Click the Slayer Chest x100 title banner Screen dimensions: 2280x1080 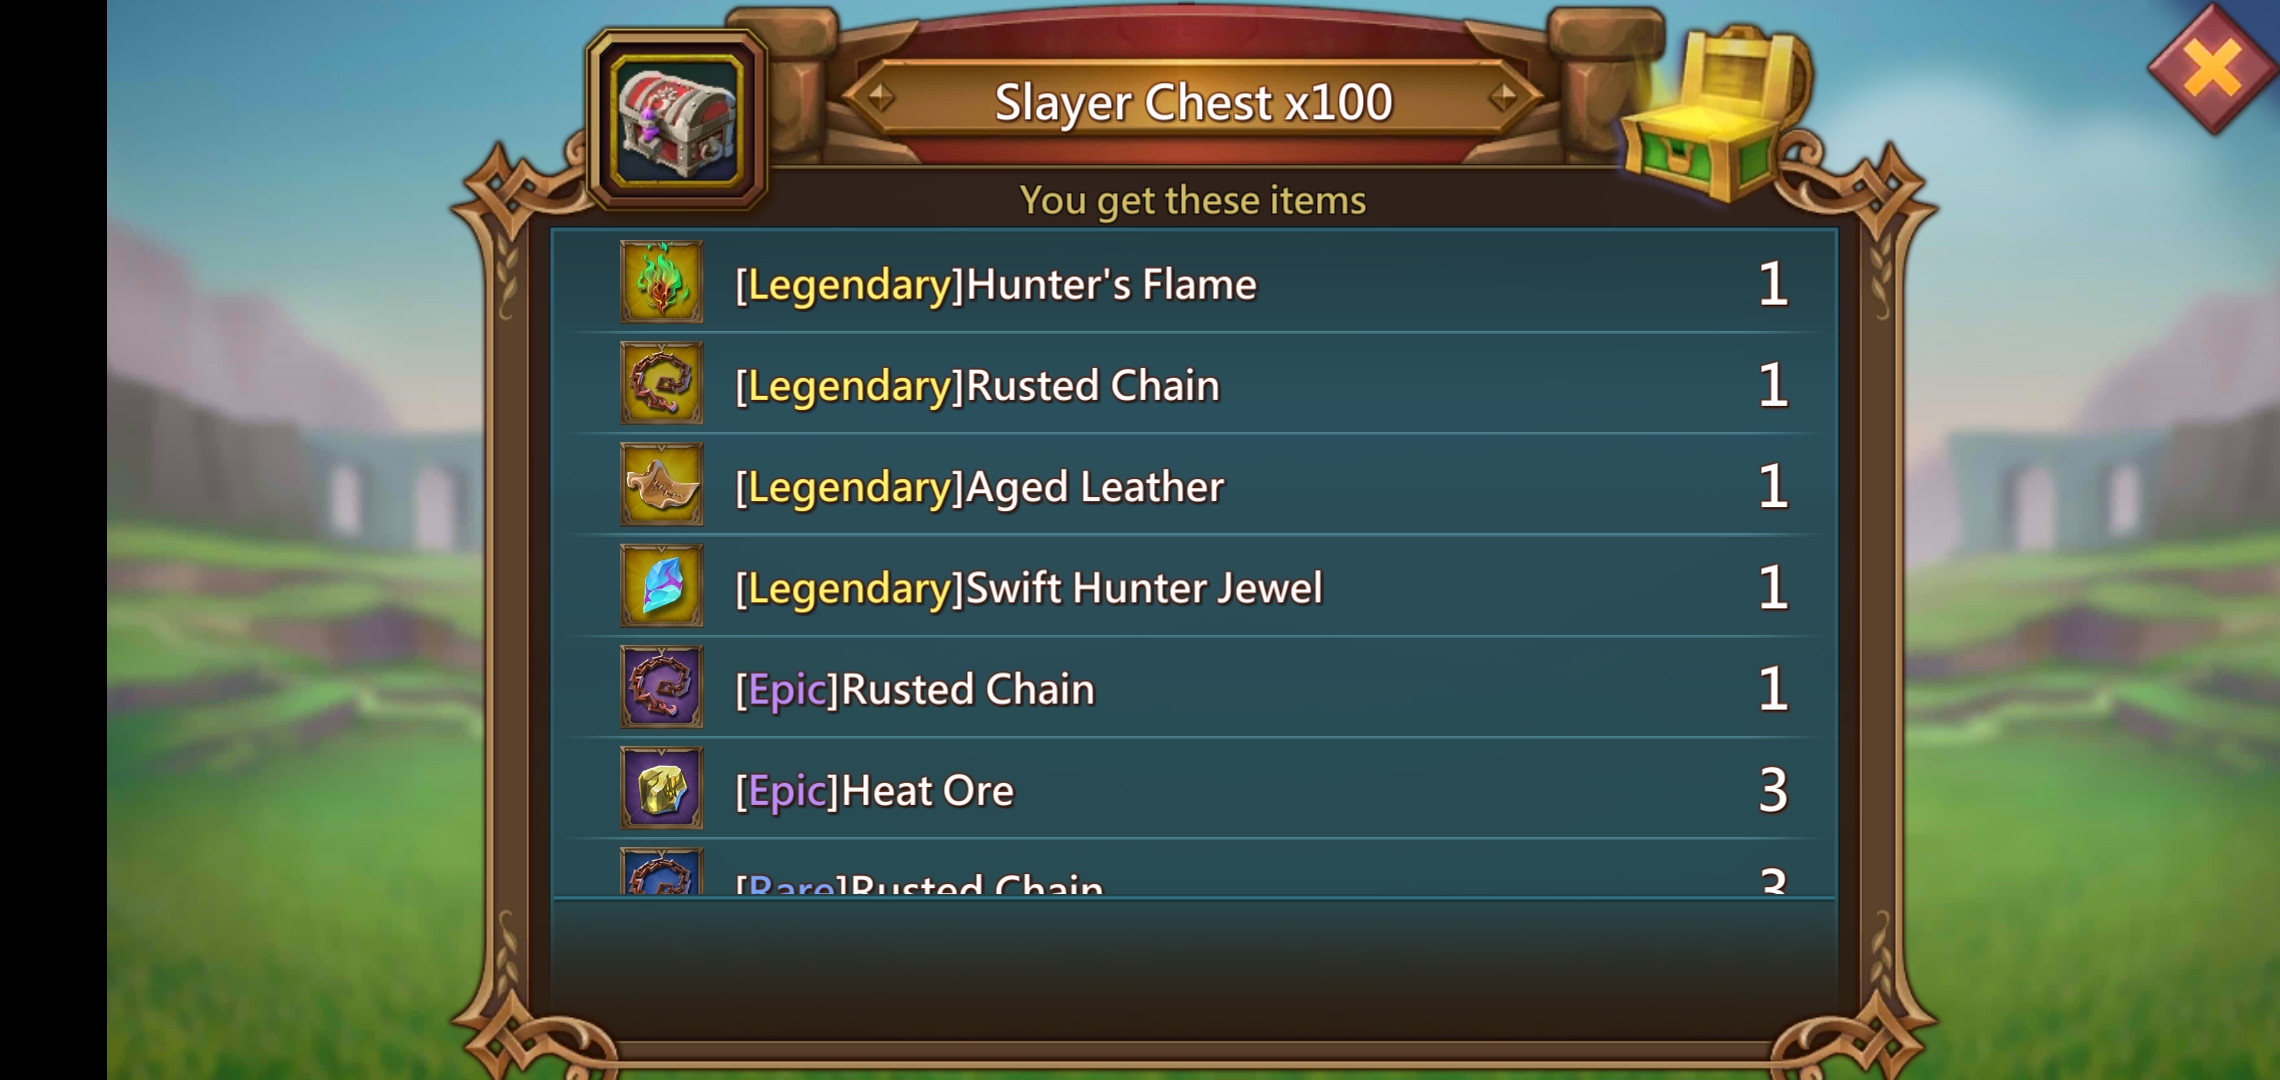click(1193, 101)
